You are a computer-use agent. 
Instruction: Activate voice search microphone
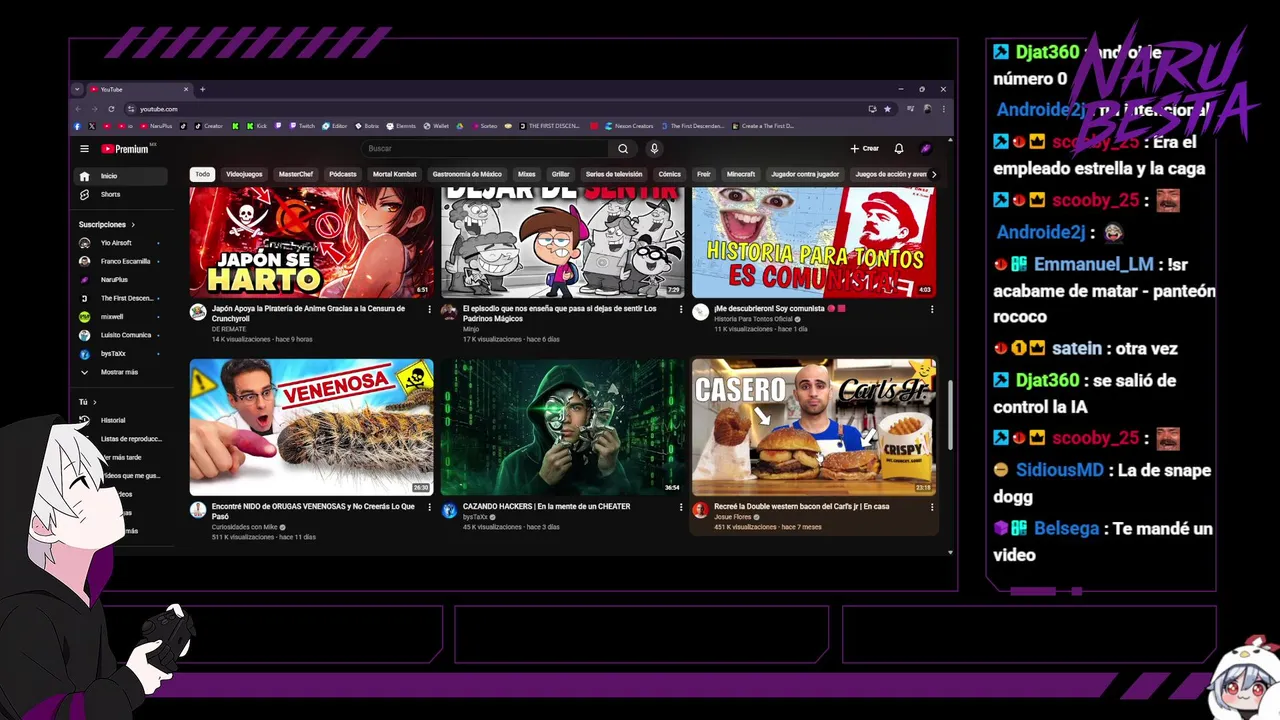[x=654, y=149]
